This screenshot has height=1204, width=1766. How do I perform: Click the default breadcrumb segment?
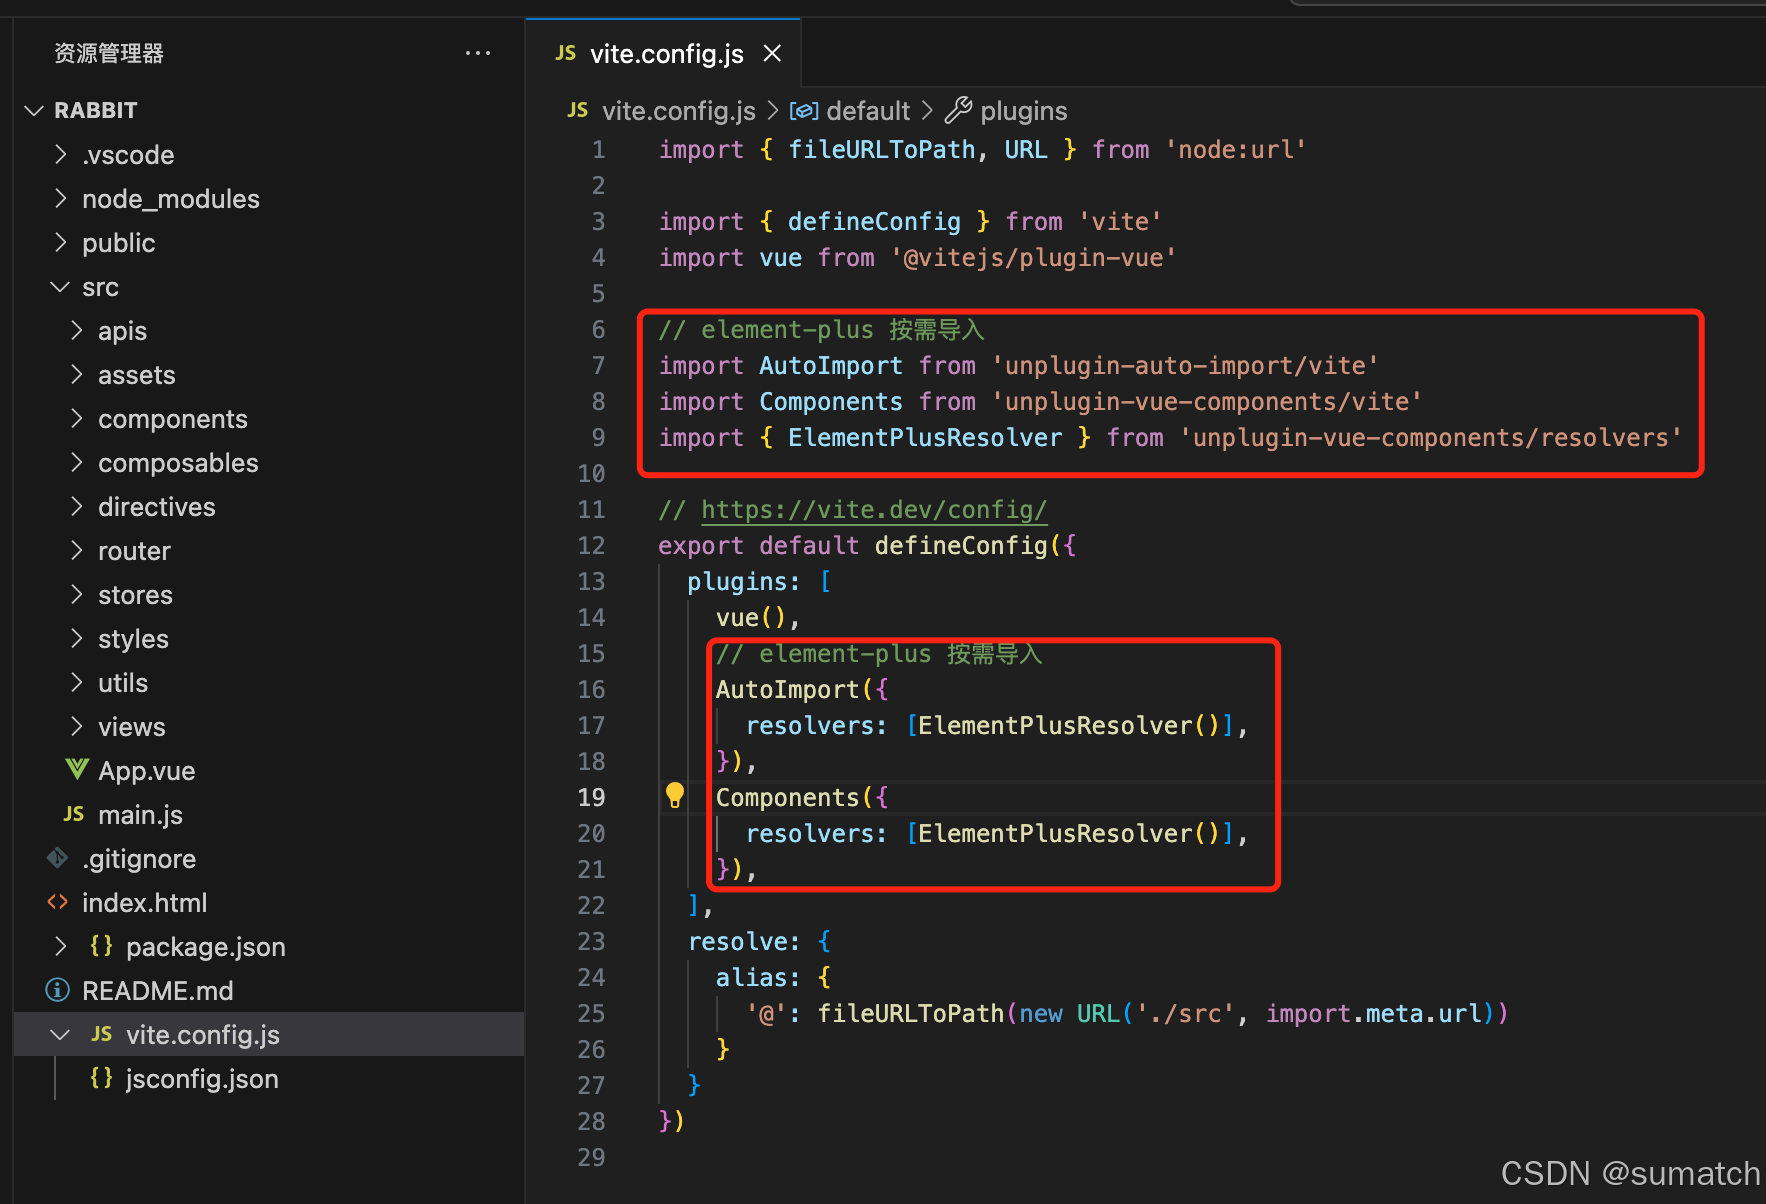[x=868, y=110]
